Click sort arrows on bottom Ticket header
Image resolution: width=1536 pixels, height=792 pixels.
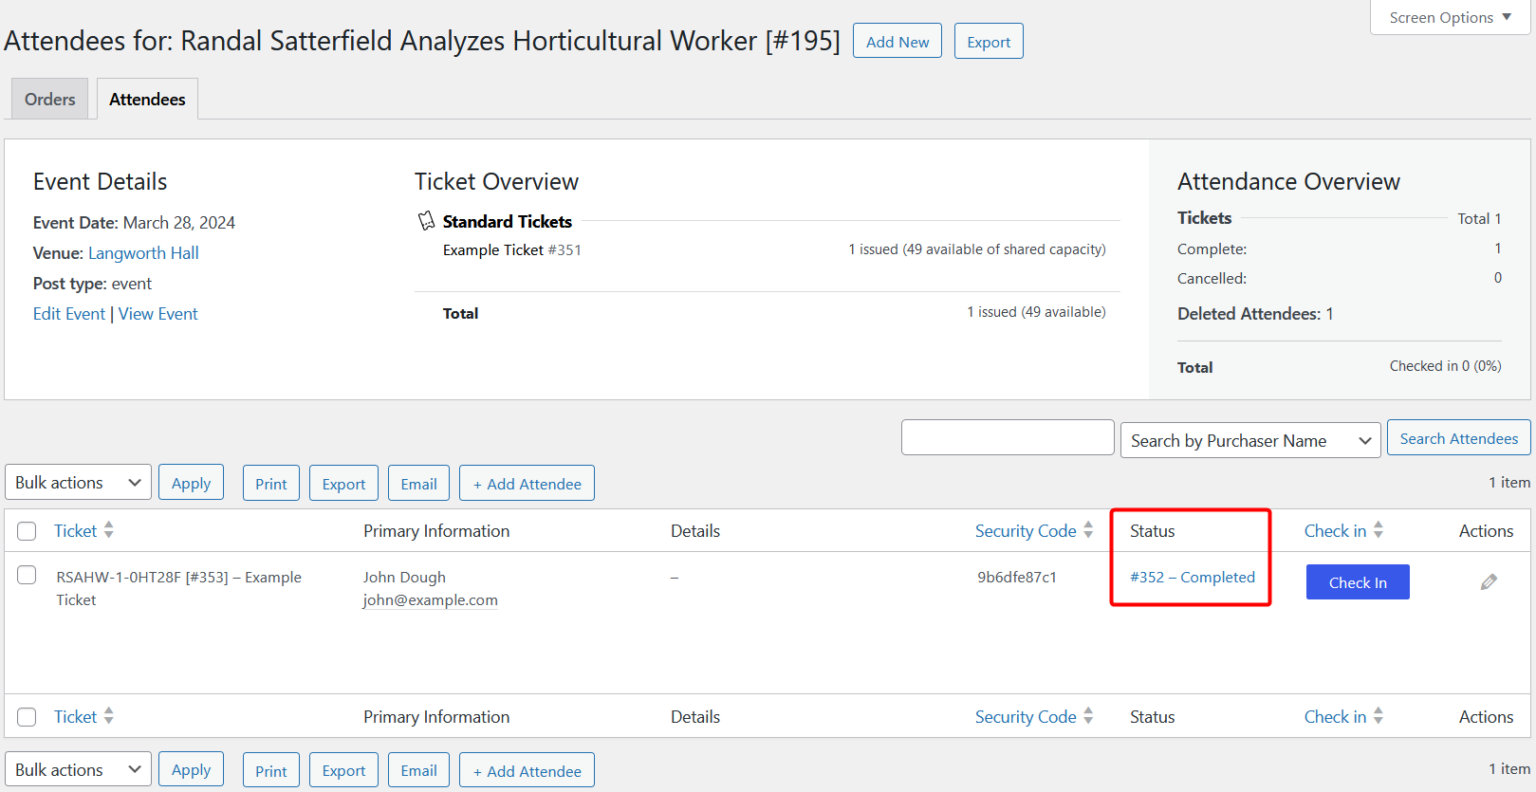106,716
